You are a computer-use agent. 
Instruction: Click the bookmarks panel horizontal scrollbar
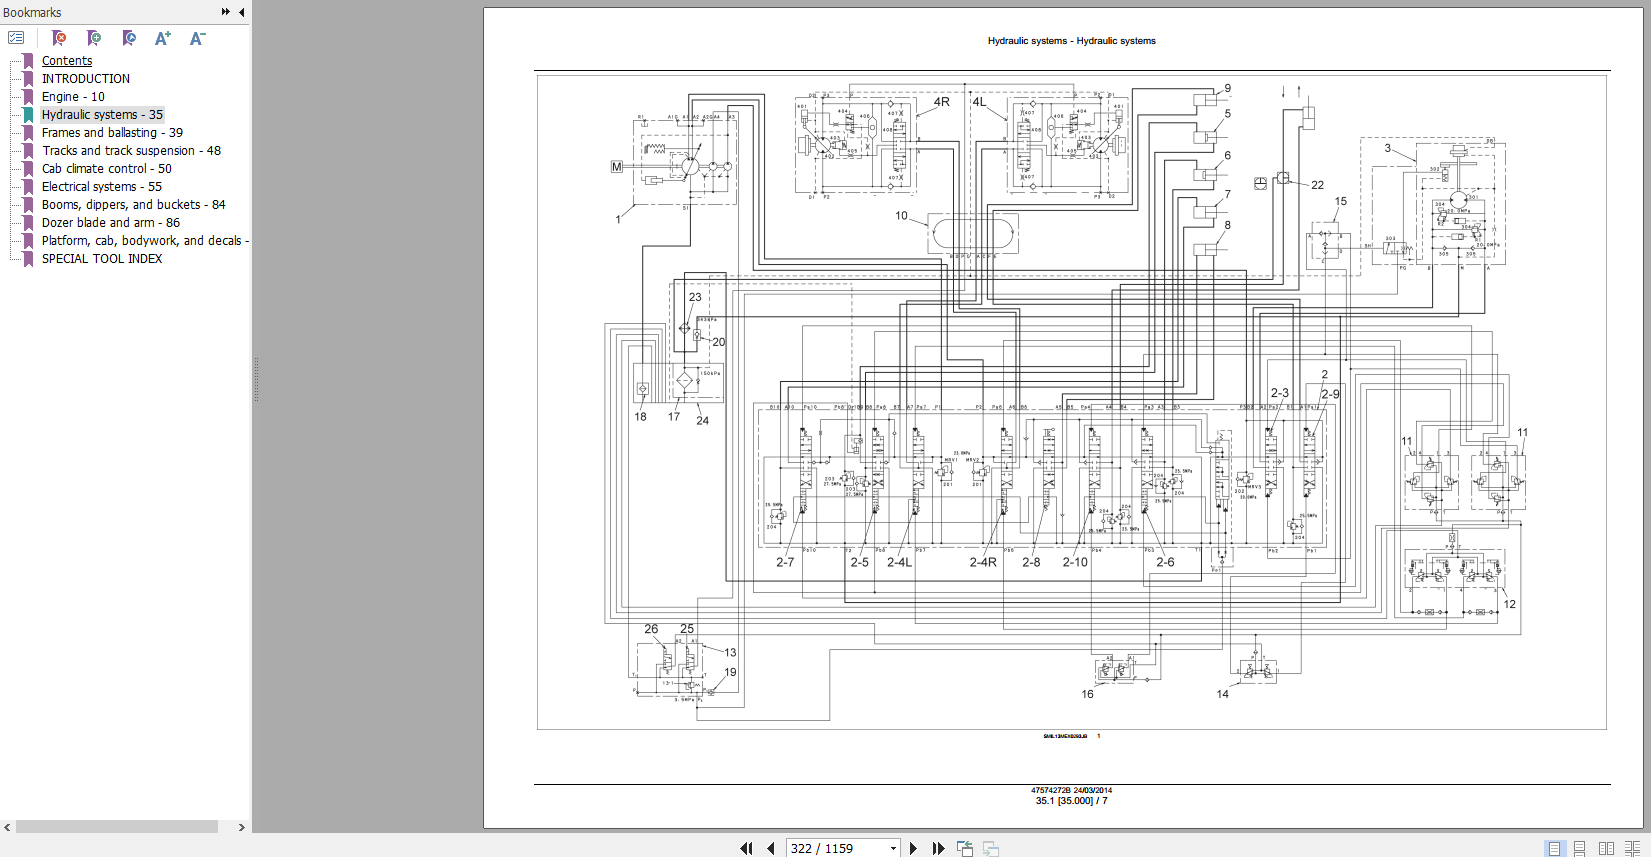pyautogui.click(x=117, y=827)
